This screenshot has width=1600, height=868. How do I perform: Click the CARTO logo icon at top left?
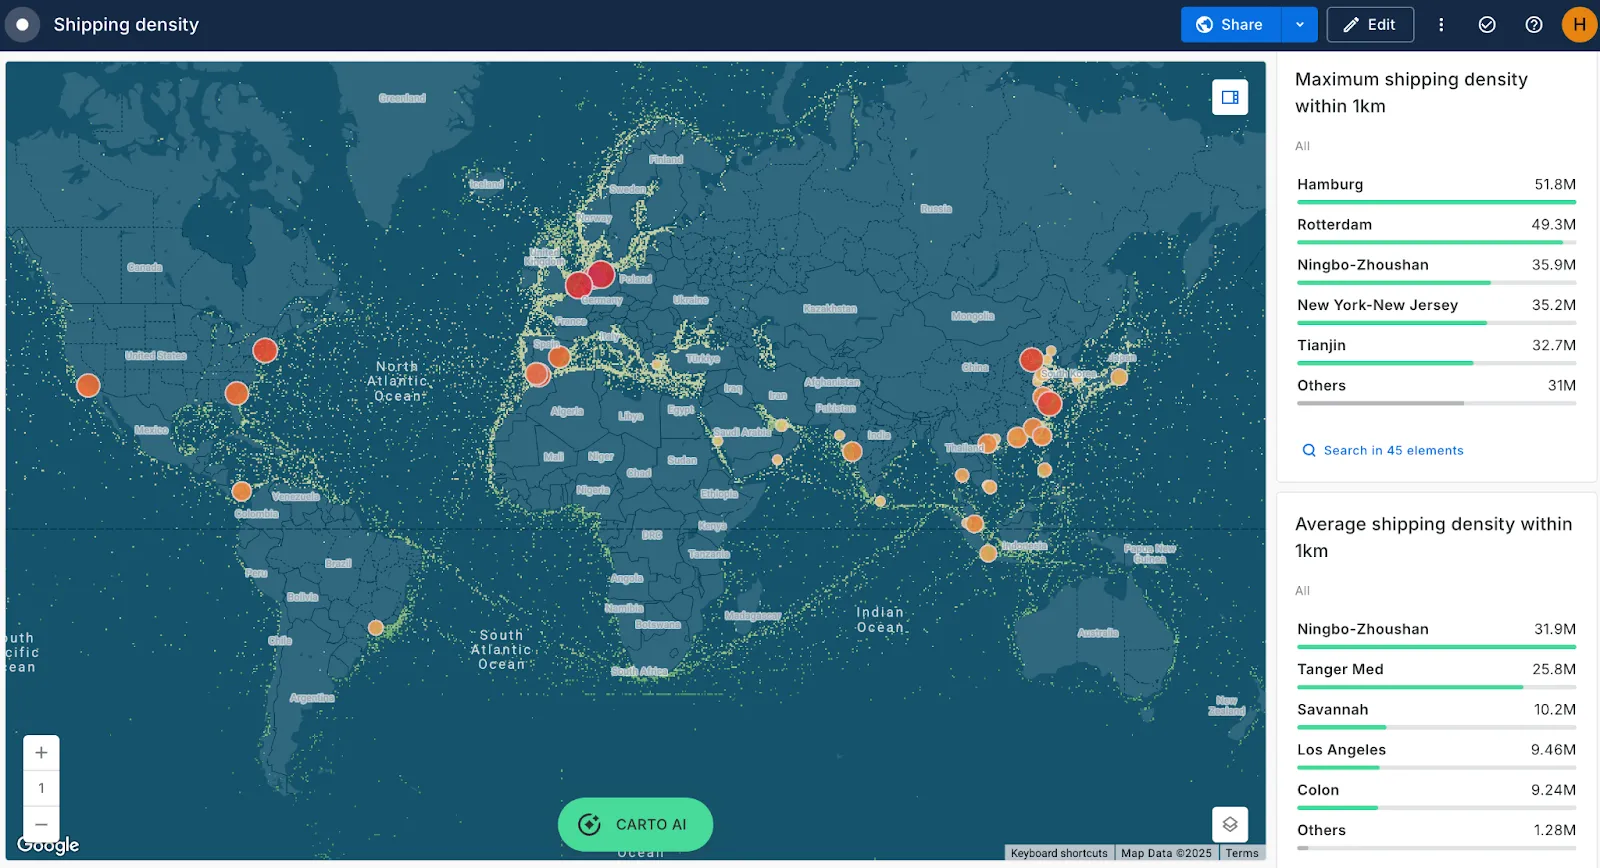coord(22,24)
